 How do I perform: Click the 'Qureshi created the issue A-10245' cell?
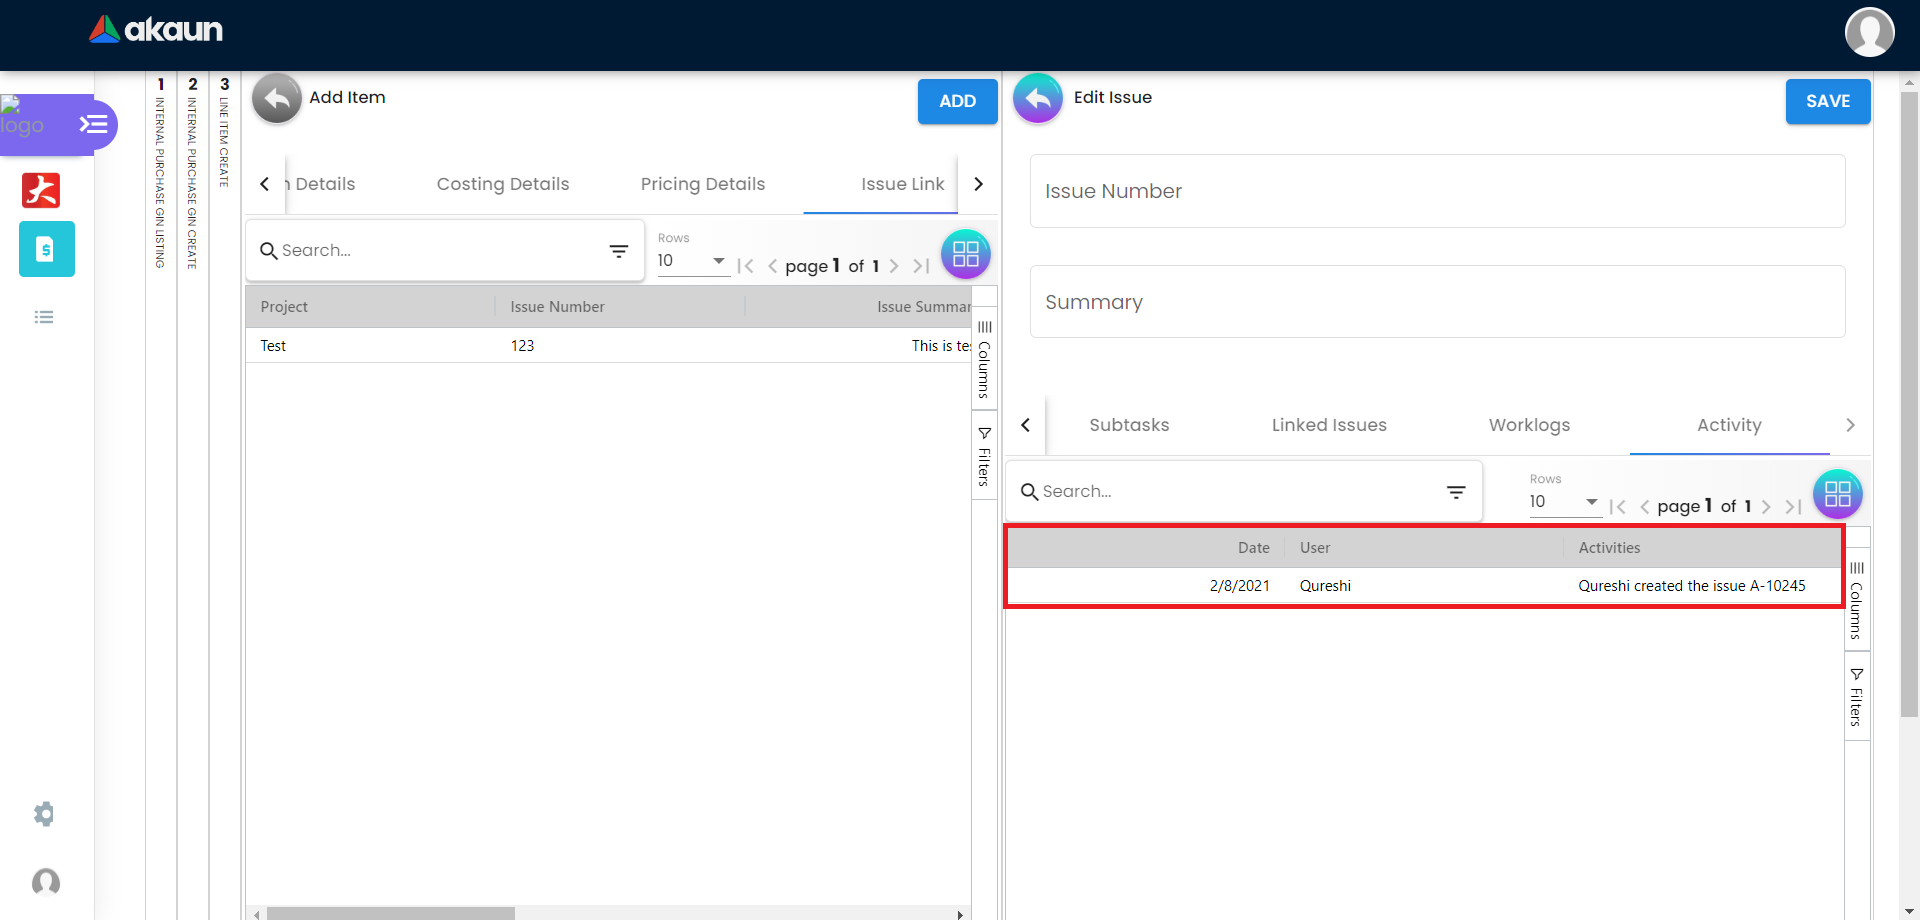coord(1702,586)
